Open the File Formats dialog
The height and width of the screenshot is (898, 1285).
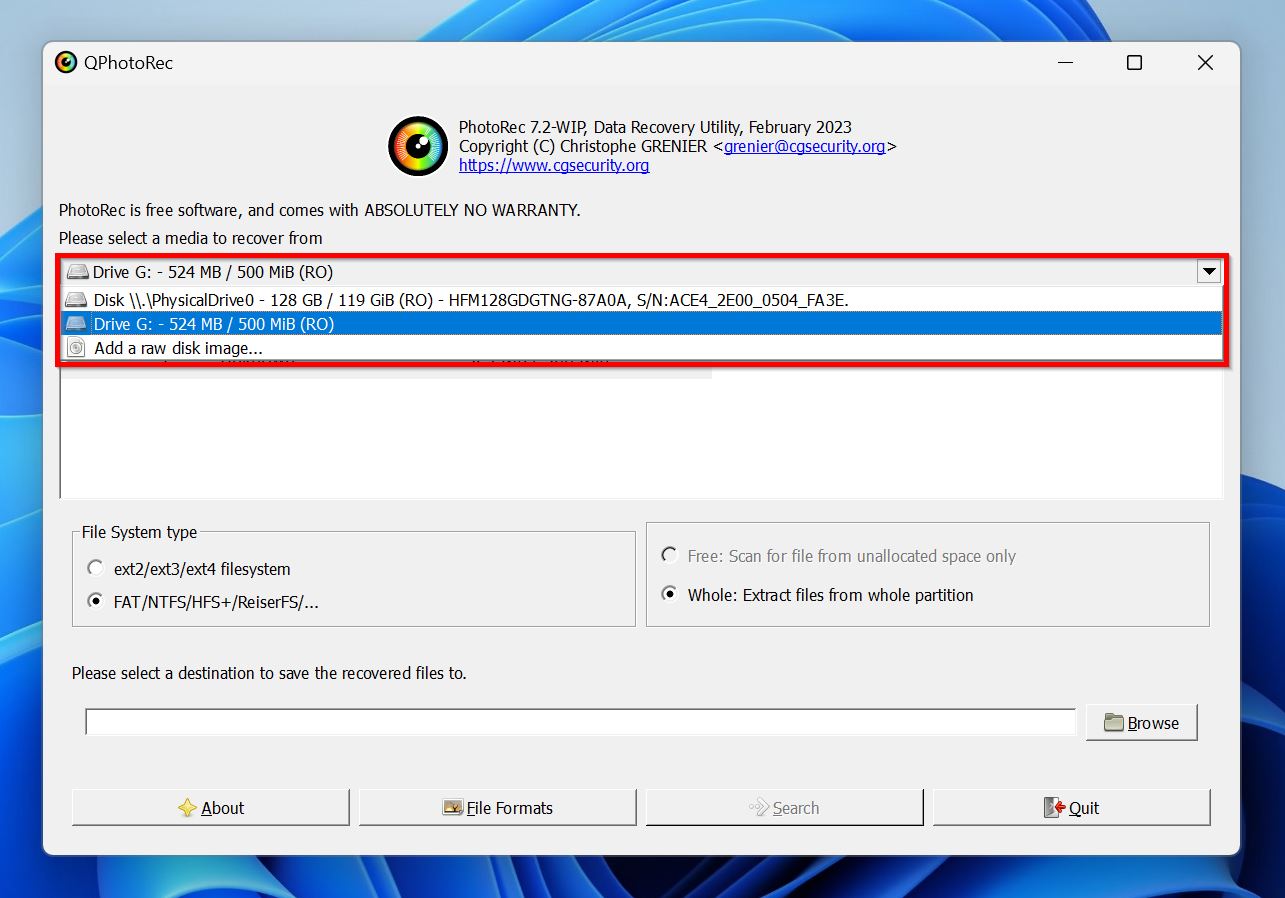tap(497, 807)
